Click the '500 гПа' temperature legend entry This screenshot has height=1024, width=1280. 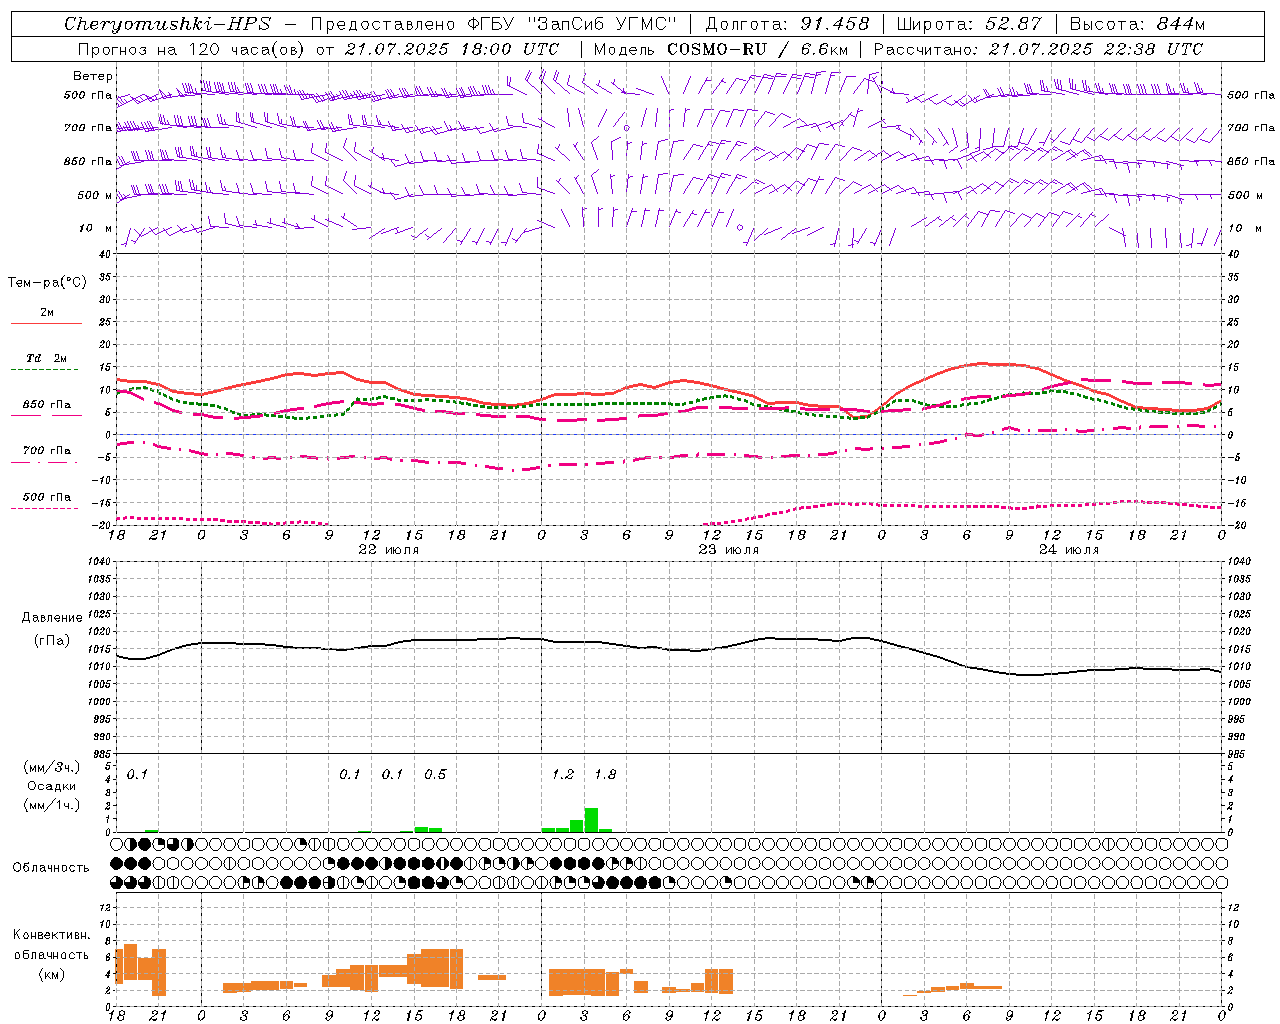click(47, 497)
